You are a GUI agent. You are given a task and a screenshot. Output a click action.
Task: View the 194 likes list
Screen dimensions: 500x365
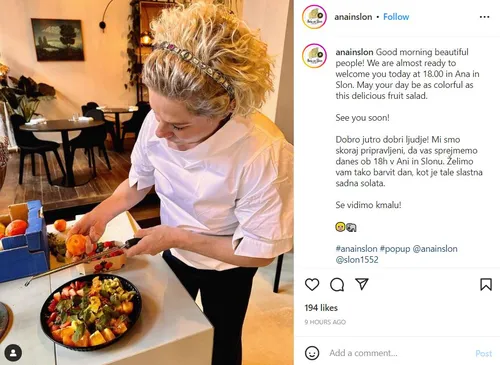pos(321,308)
